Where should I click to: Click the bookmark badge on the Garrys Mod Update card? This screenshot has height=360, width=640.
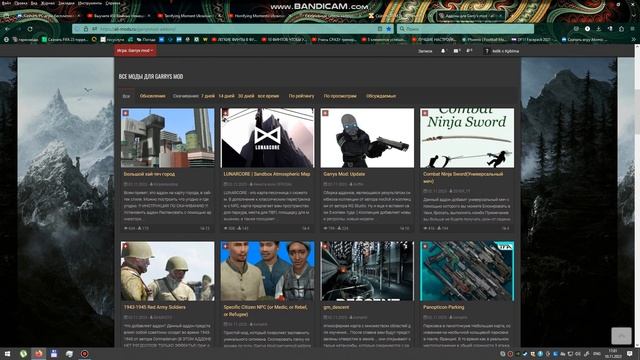[325, 113]
